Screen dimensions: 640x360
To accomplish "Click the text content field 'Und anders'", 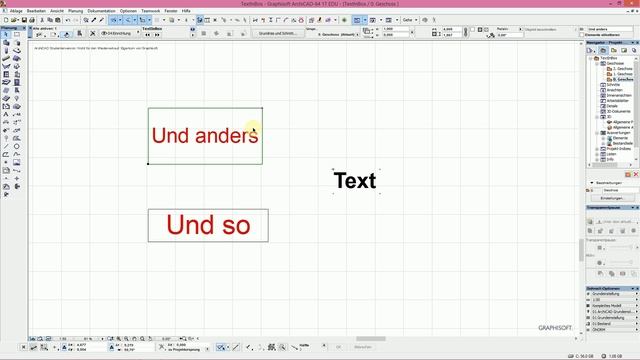I will [610, 29].
